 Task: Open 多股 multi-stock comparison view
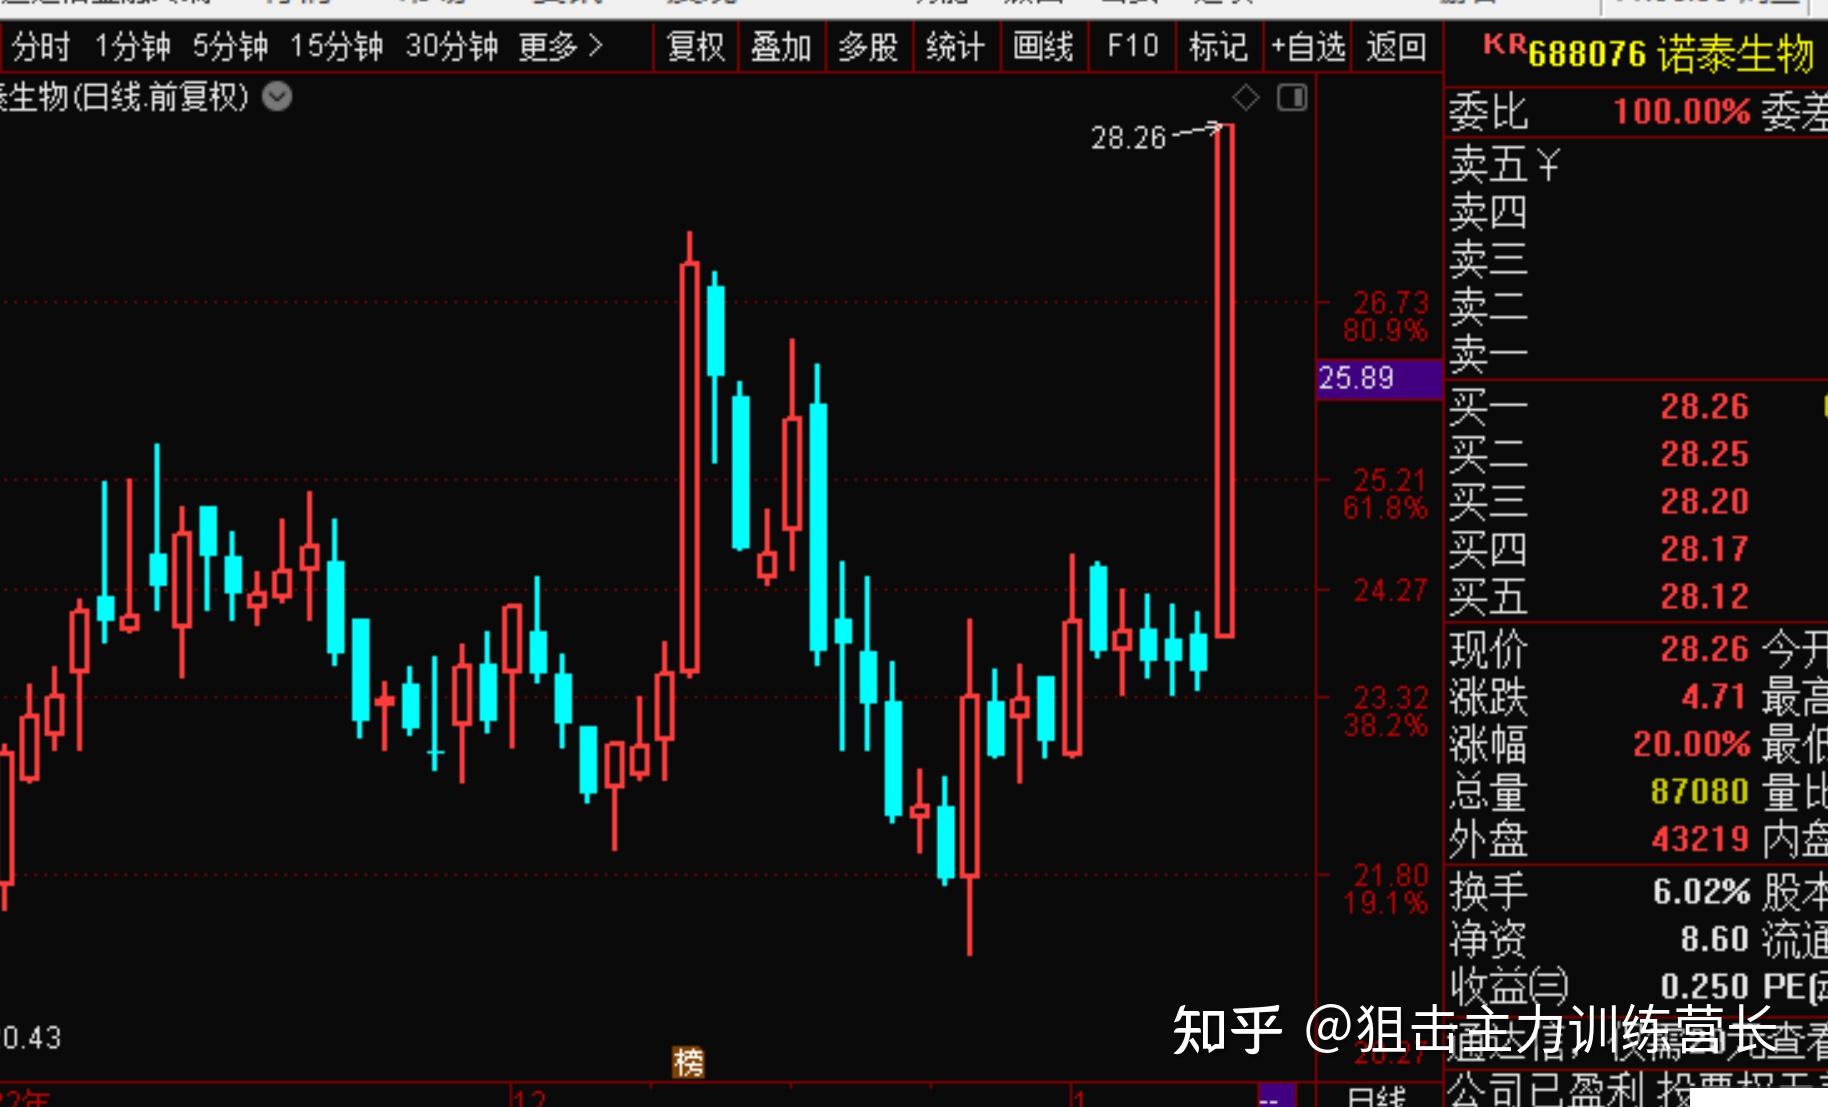point(869,46)
